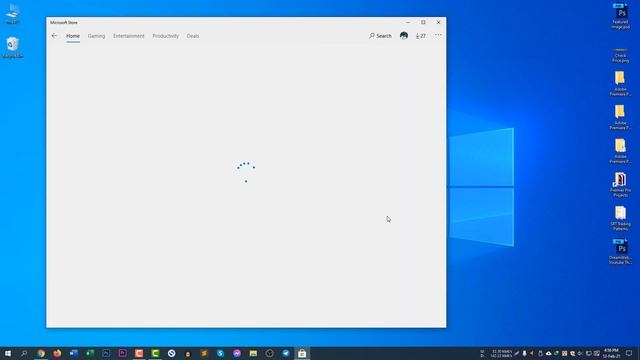Open the green Camtasia recorder taskbar icon
Image resolution: width=640 pixels, height=360 pixels.
[x=155, y=353]
